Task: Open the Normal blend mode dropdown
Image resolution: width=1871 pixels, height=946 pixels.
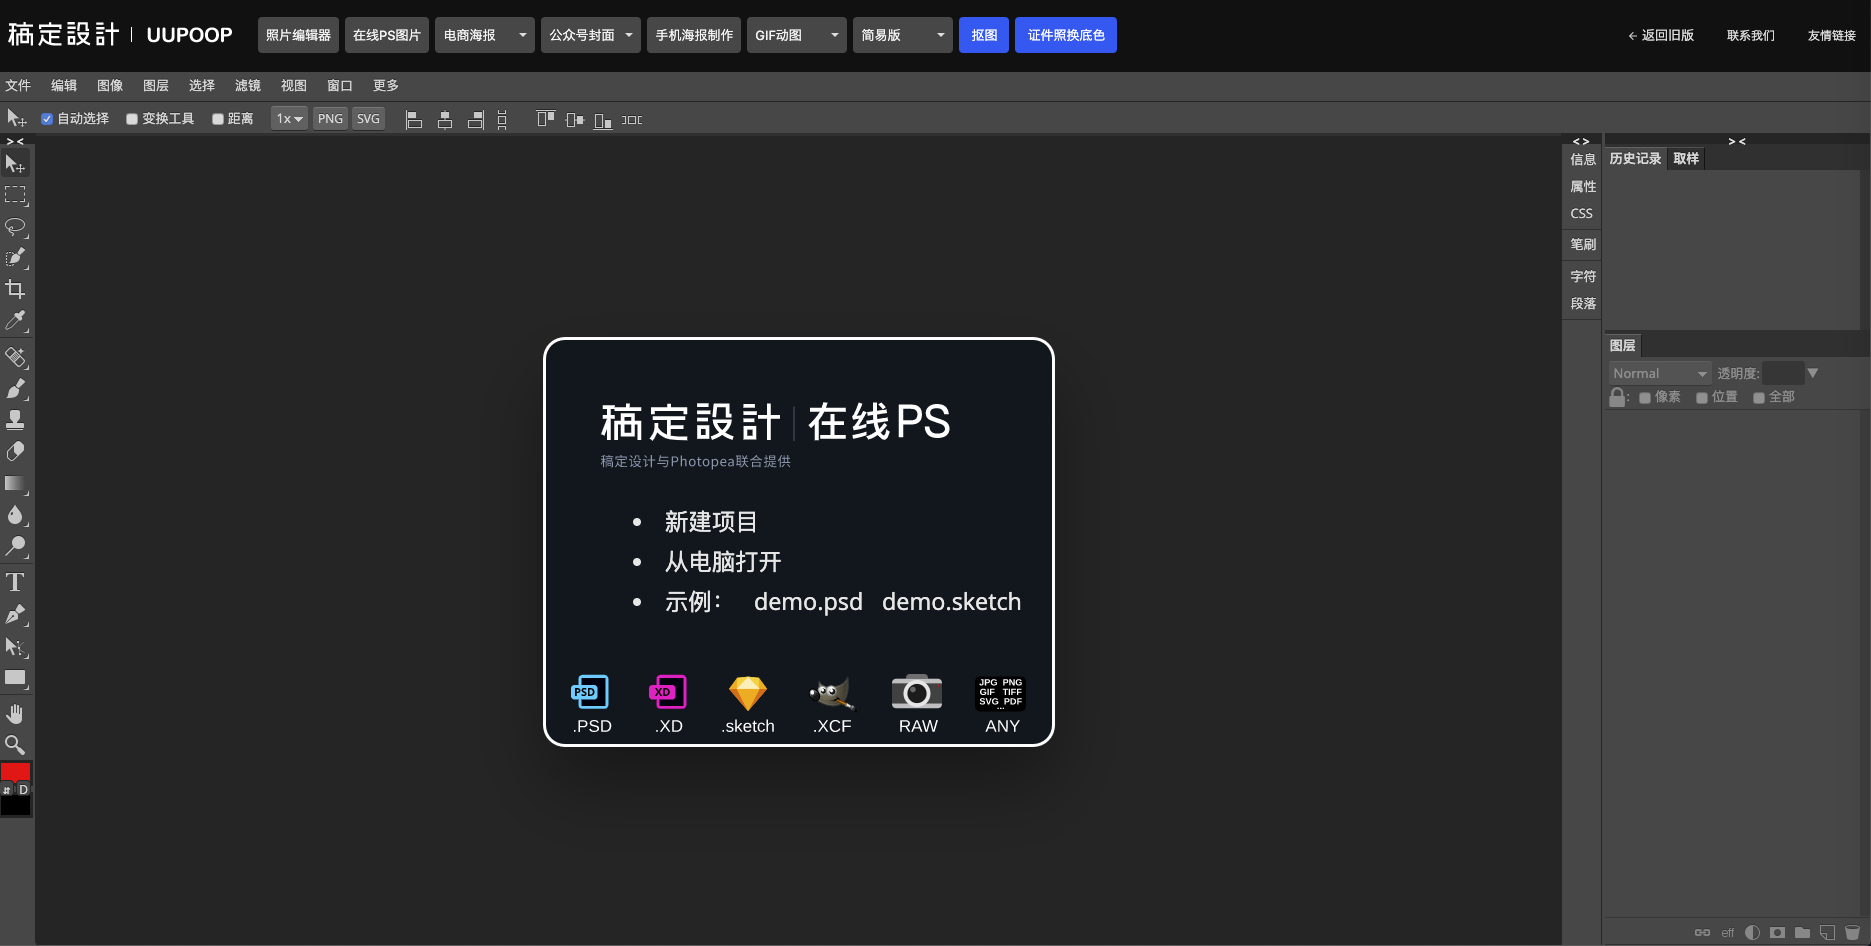Action: [1660, 373]
